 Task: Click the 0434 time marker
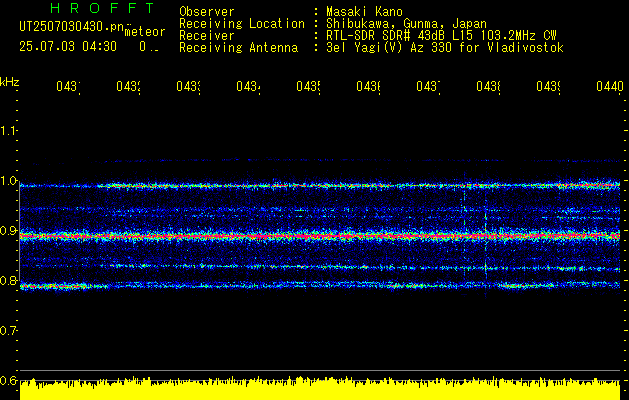tap(248, 86)
